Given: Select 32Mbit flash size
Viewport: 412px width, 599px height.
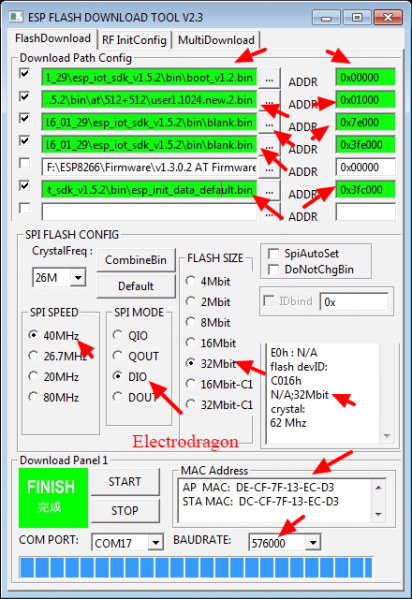Looking at the screenshot, I should (x=211, y=363).
